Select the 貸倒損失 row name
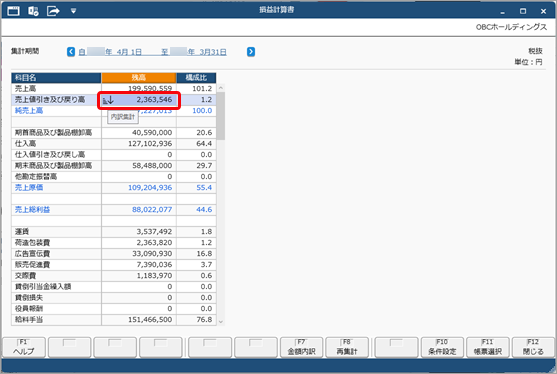This screenshot has width=557, height=374. click(29, 298)
